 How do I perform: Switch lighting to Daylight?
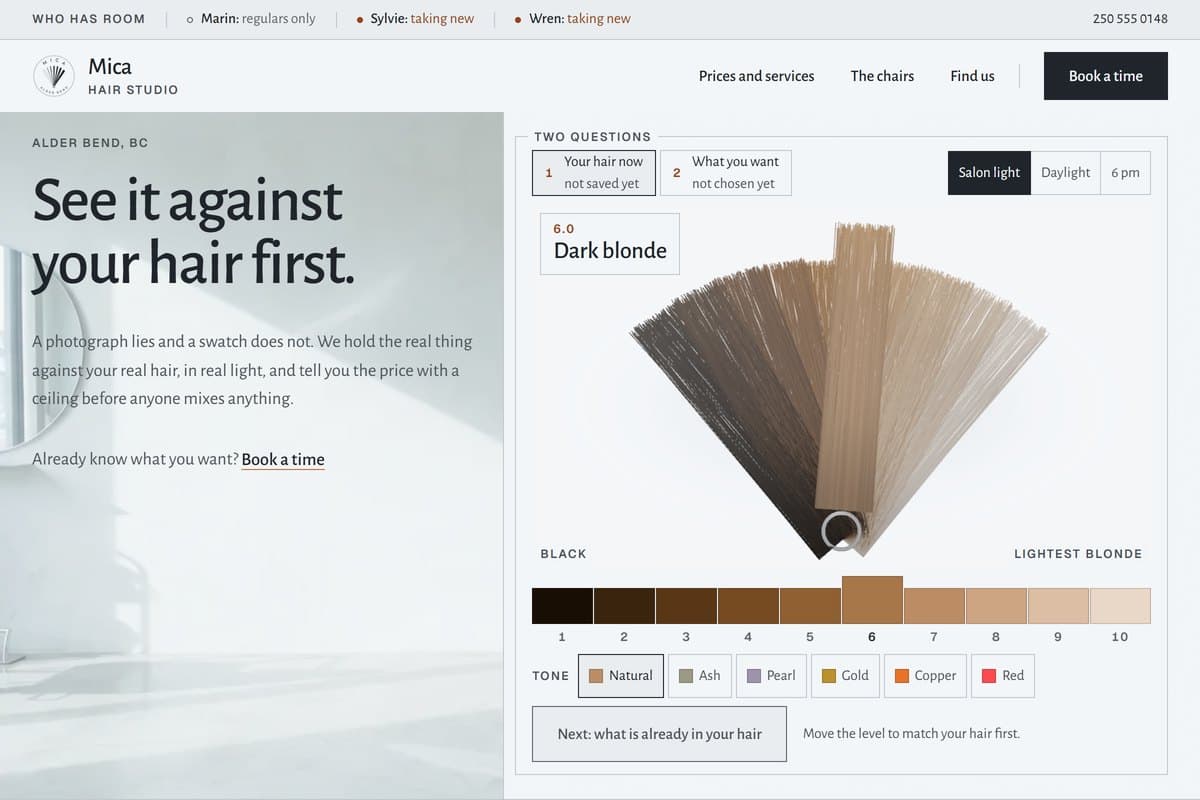(1065, 173)
